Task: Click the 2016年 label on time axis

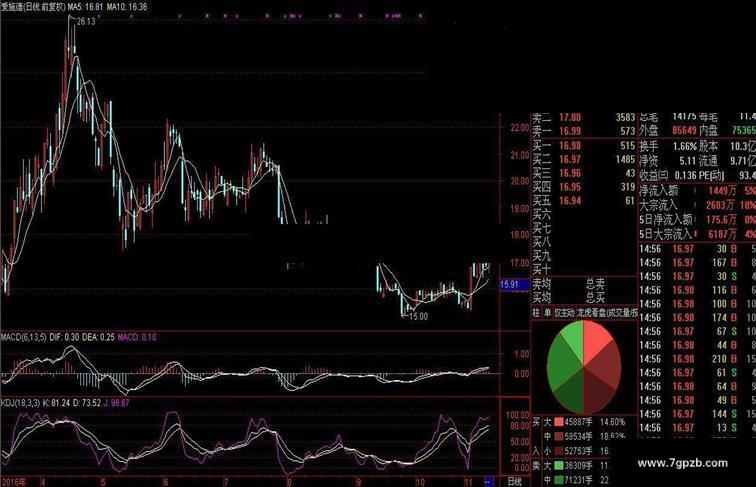Action: (x=14, y=482)
